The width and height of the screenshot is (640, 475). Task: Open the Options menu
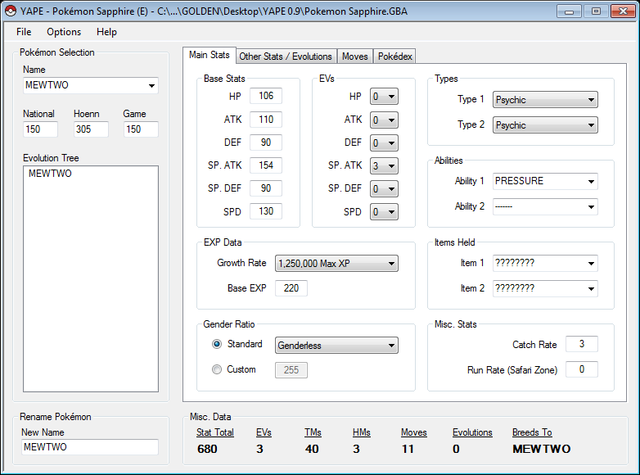(x=64, y=32)
